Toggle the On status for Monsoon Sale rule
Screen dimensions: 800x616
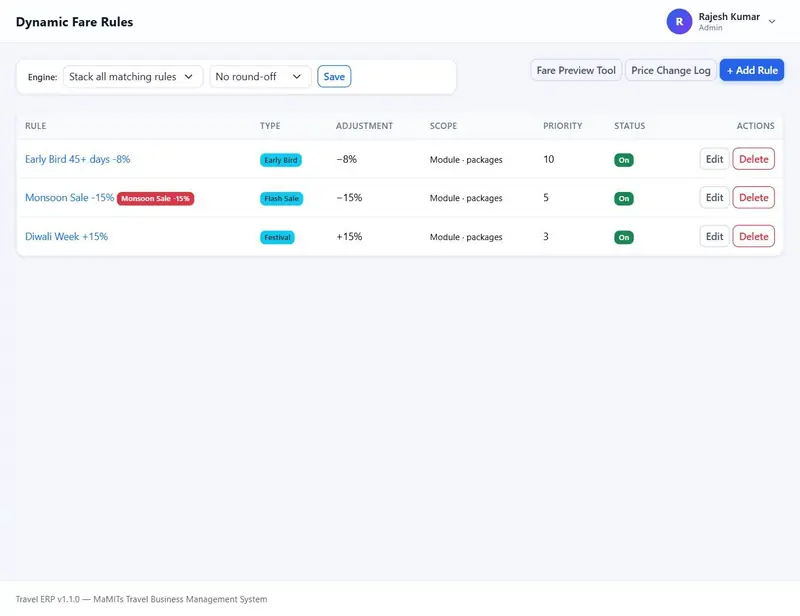click(623, 199)
